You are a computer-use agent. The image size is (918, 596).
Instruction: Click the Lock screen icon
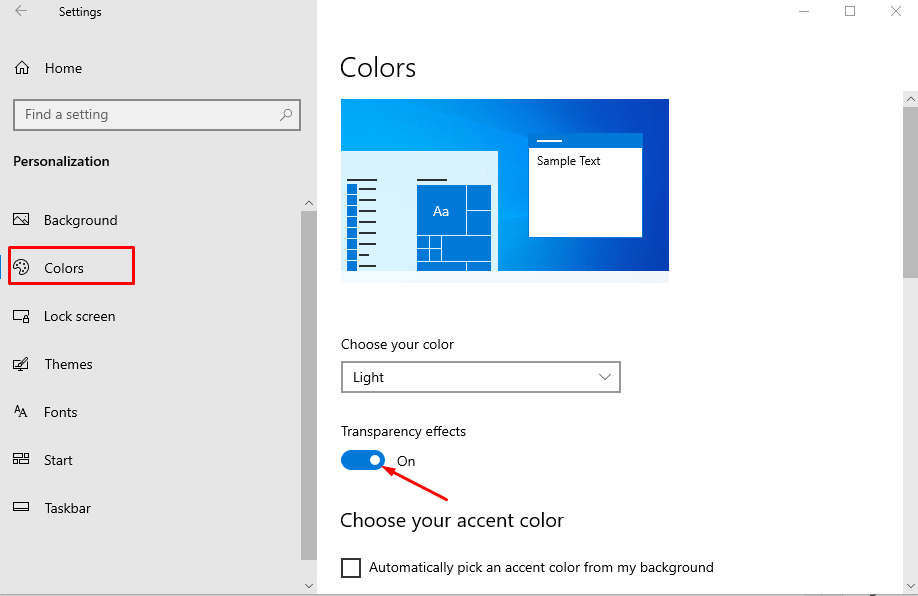coord(21,316)
